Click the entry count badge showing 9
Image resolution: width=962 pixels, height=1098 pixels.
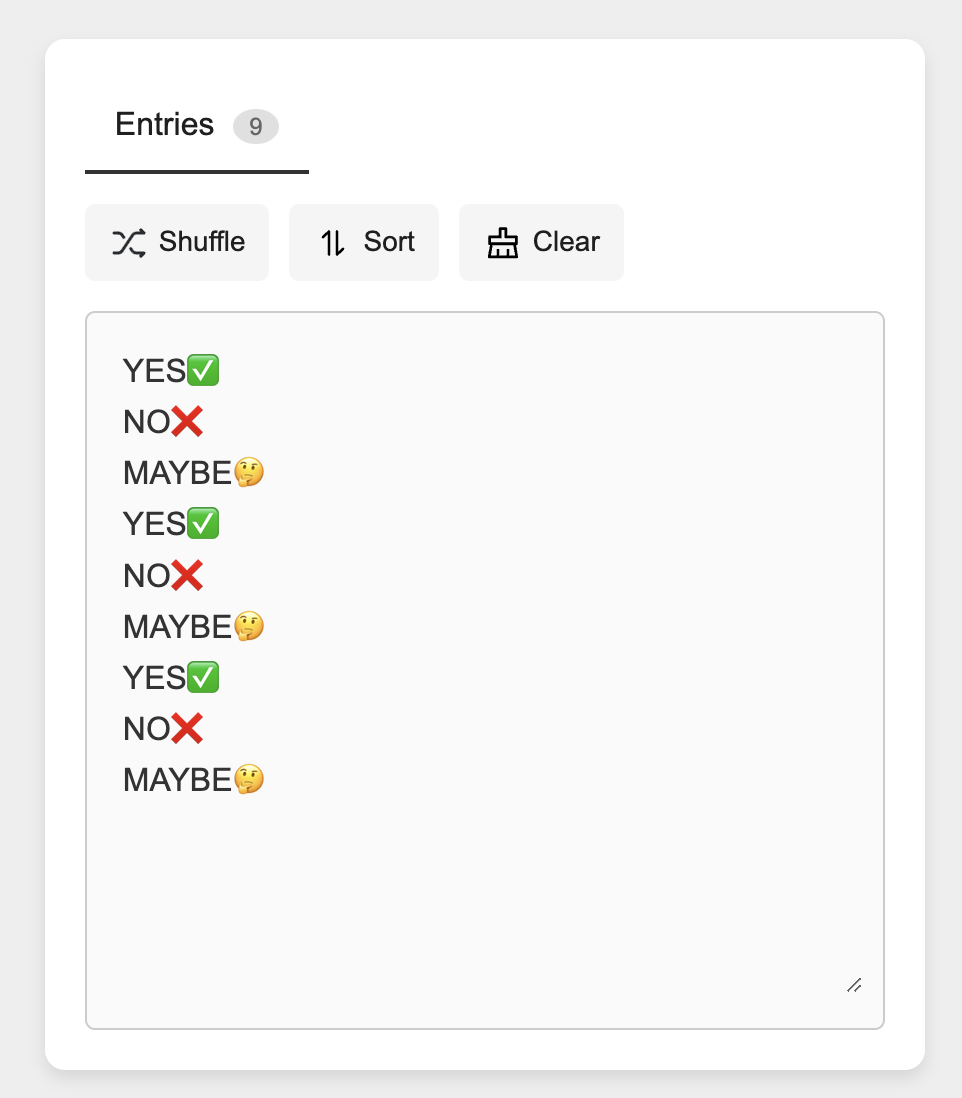(x=255, y=127)
